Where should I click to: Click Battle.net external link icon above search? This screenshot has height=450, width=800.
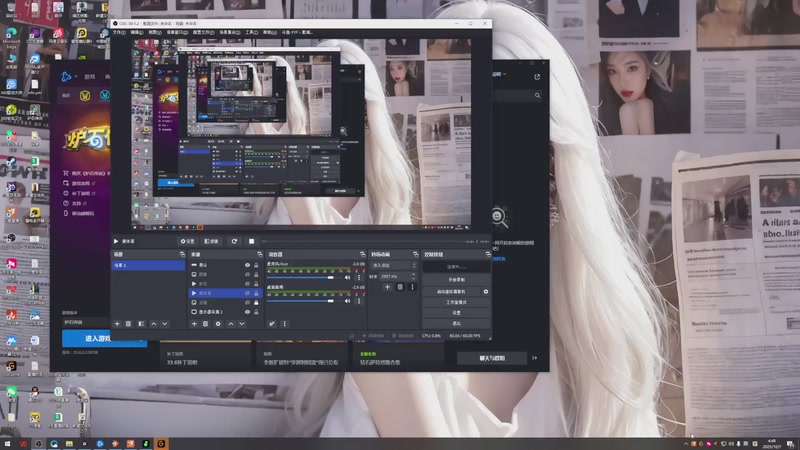click(537, 77)
